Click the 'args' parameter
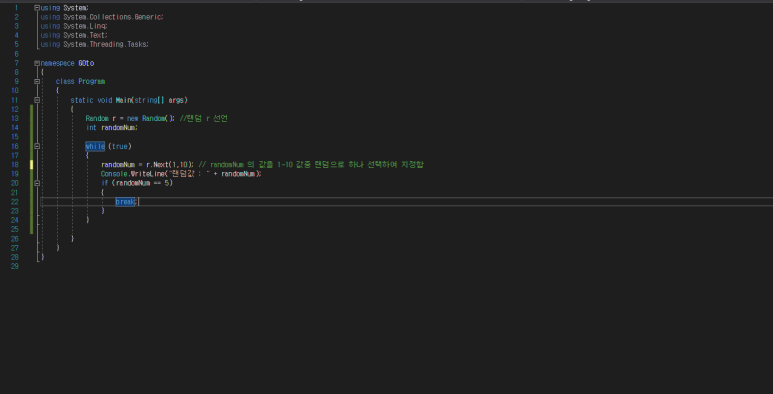The width and height of the screenshot is (773, 394). click(176, 100)
